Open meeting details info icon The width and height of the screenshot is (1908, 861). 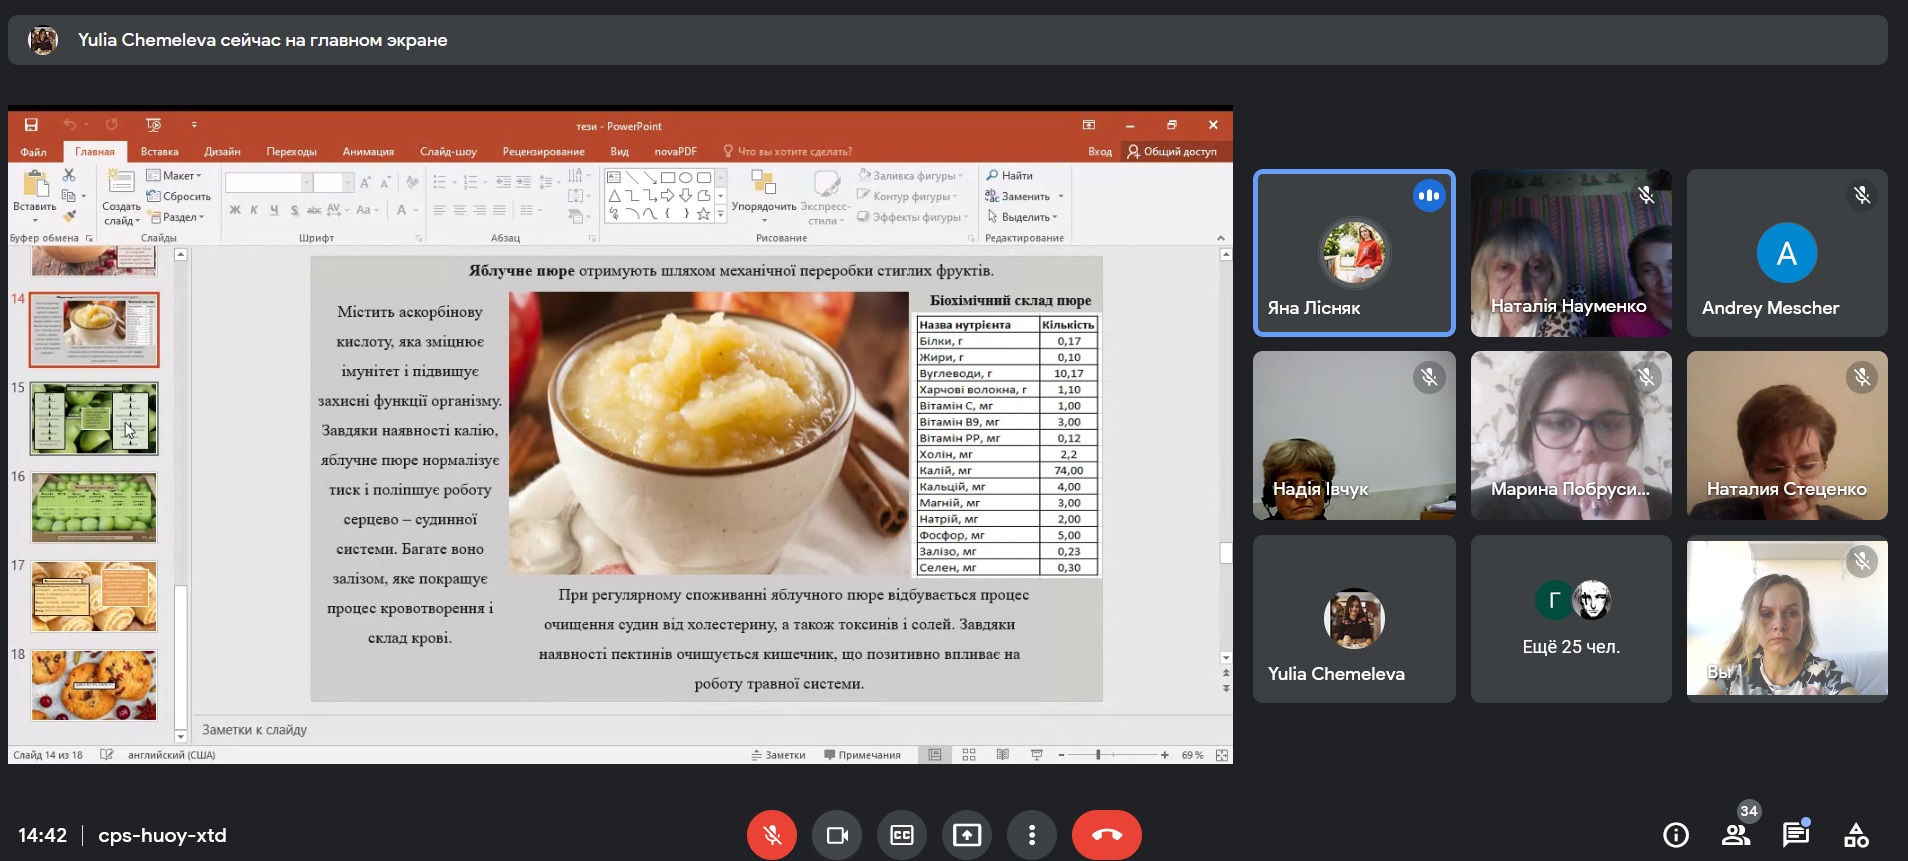[1675, 835]
